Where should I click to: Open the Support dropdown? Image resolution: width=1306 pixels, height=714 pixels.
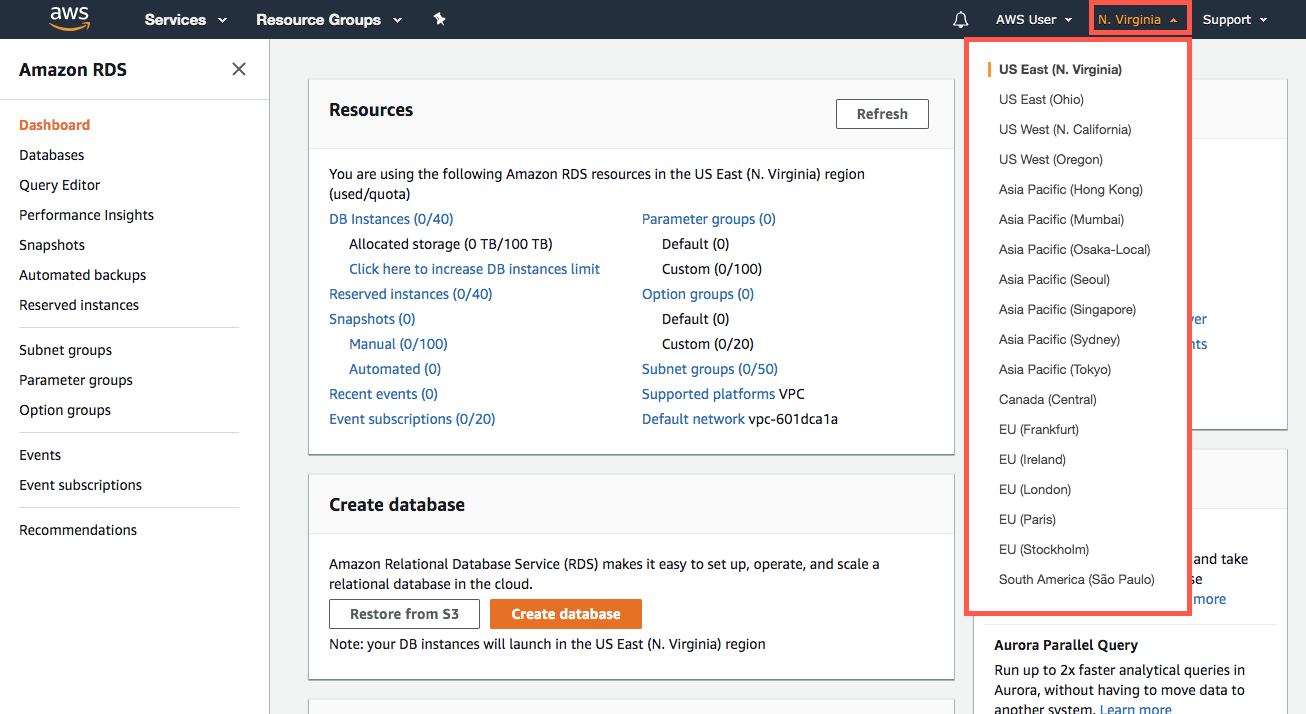tap(1233, 19)
